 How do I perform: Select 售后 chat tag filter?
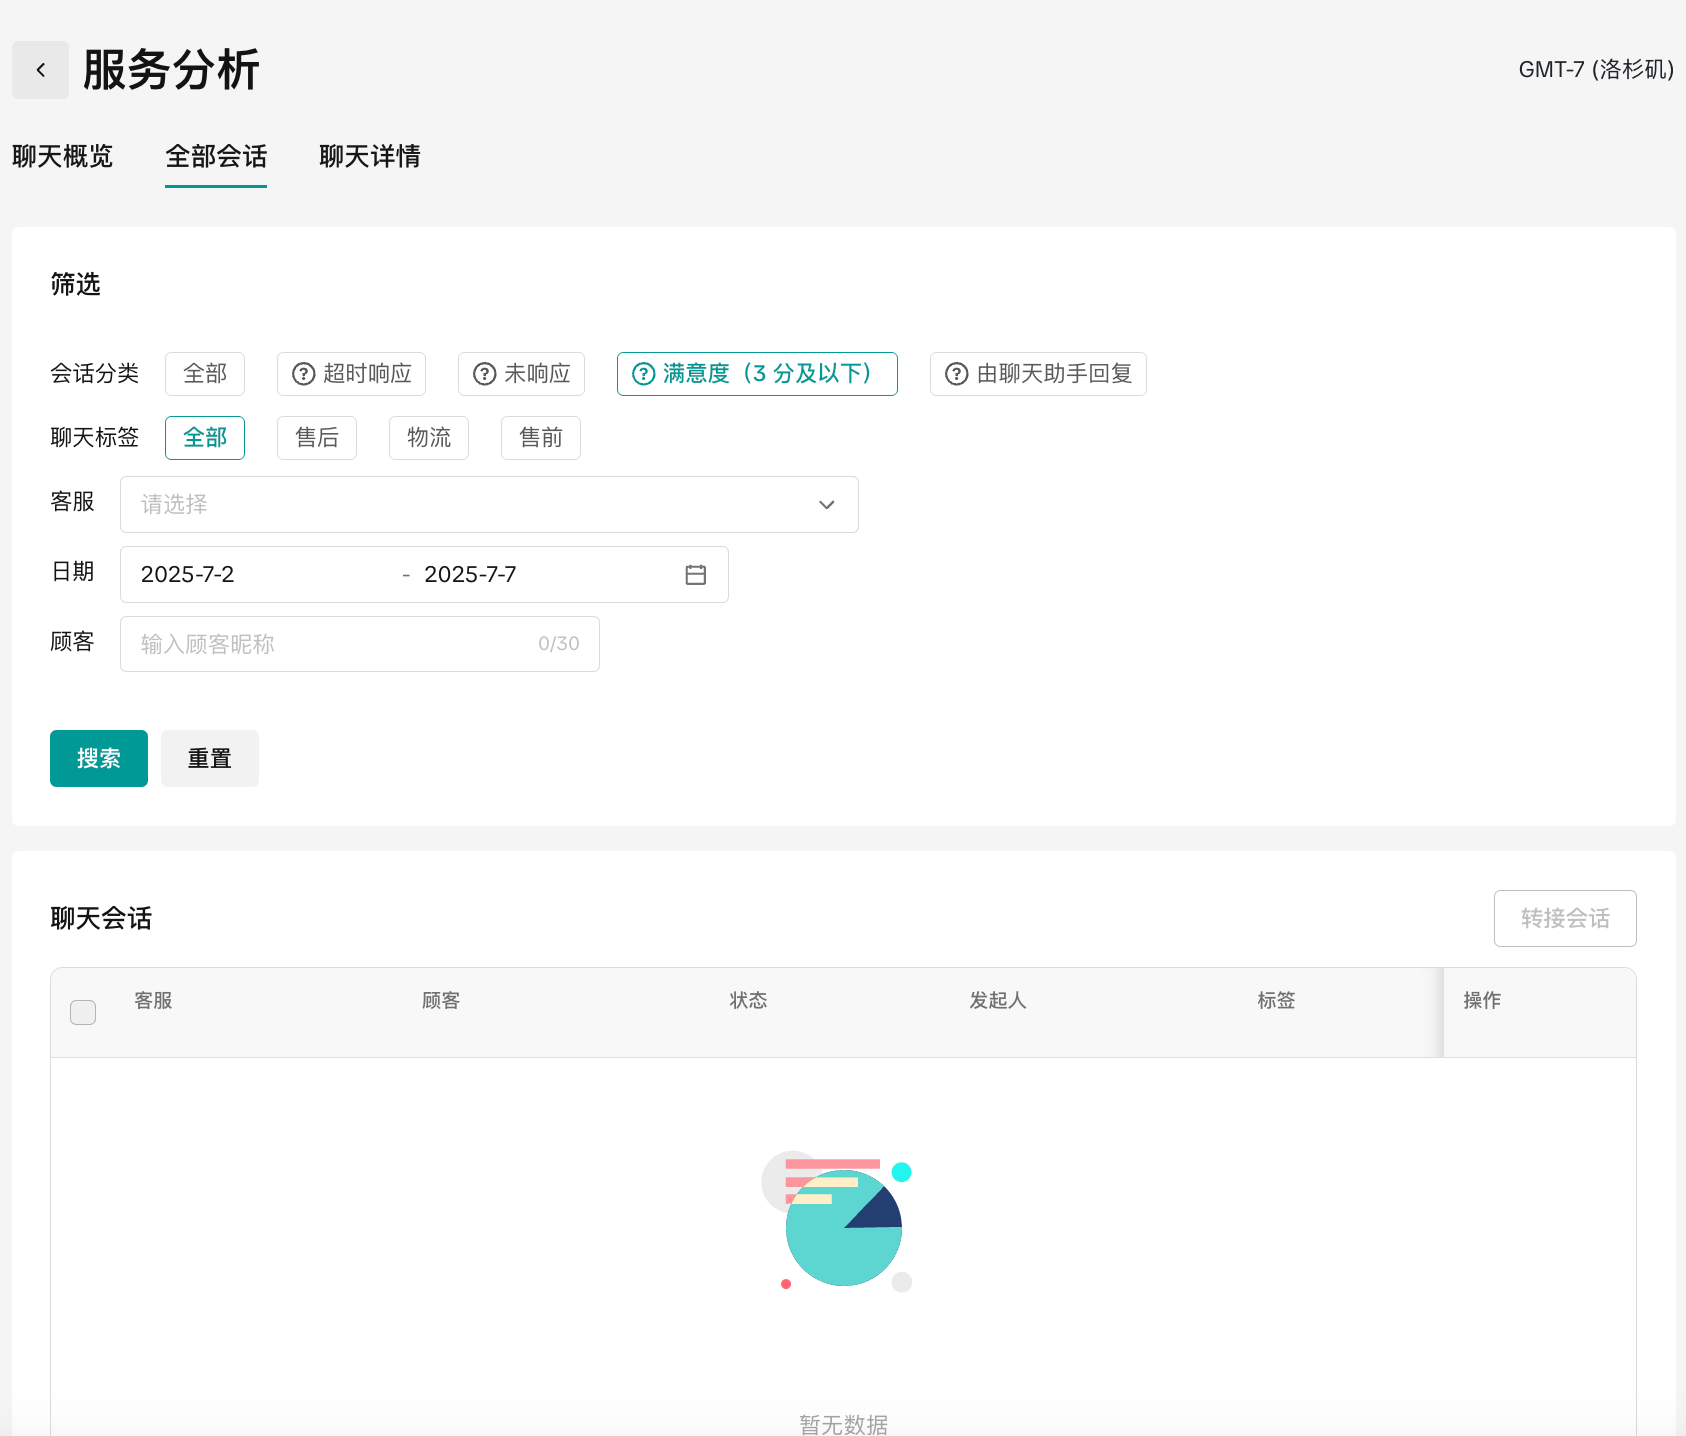317,438
